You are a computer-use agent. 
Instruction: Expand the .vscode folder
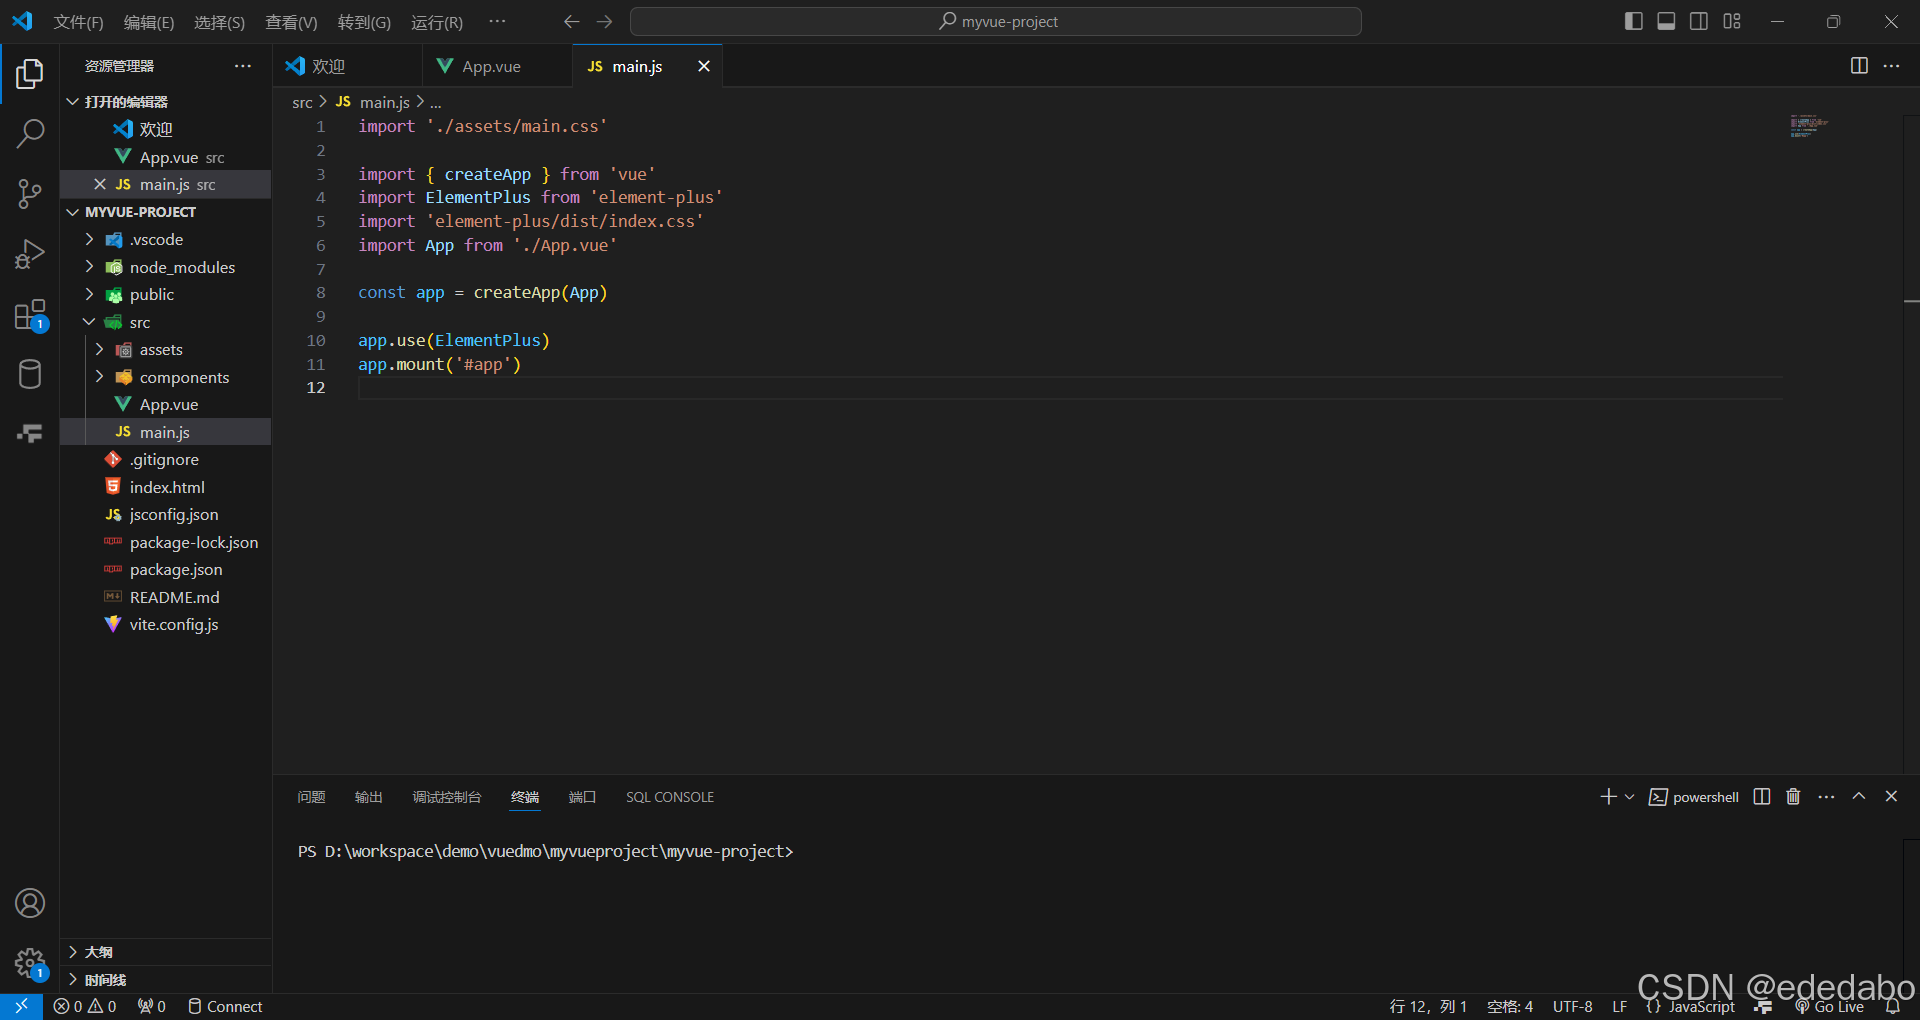click(89, 239)
